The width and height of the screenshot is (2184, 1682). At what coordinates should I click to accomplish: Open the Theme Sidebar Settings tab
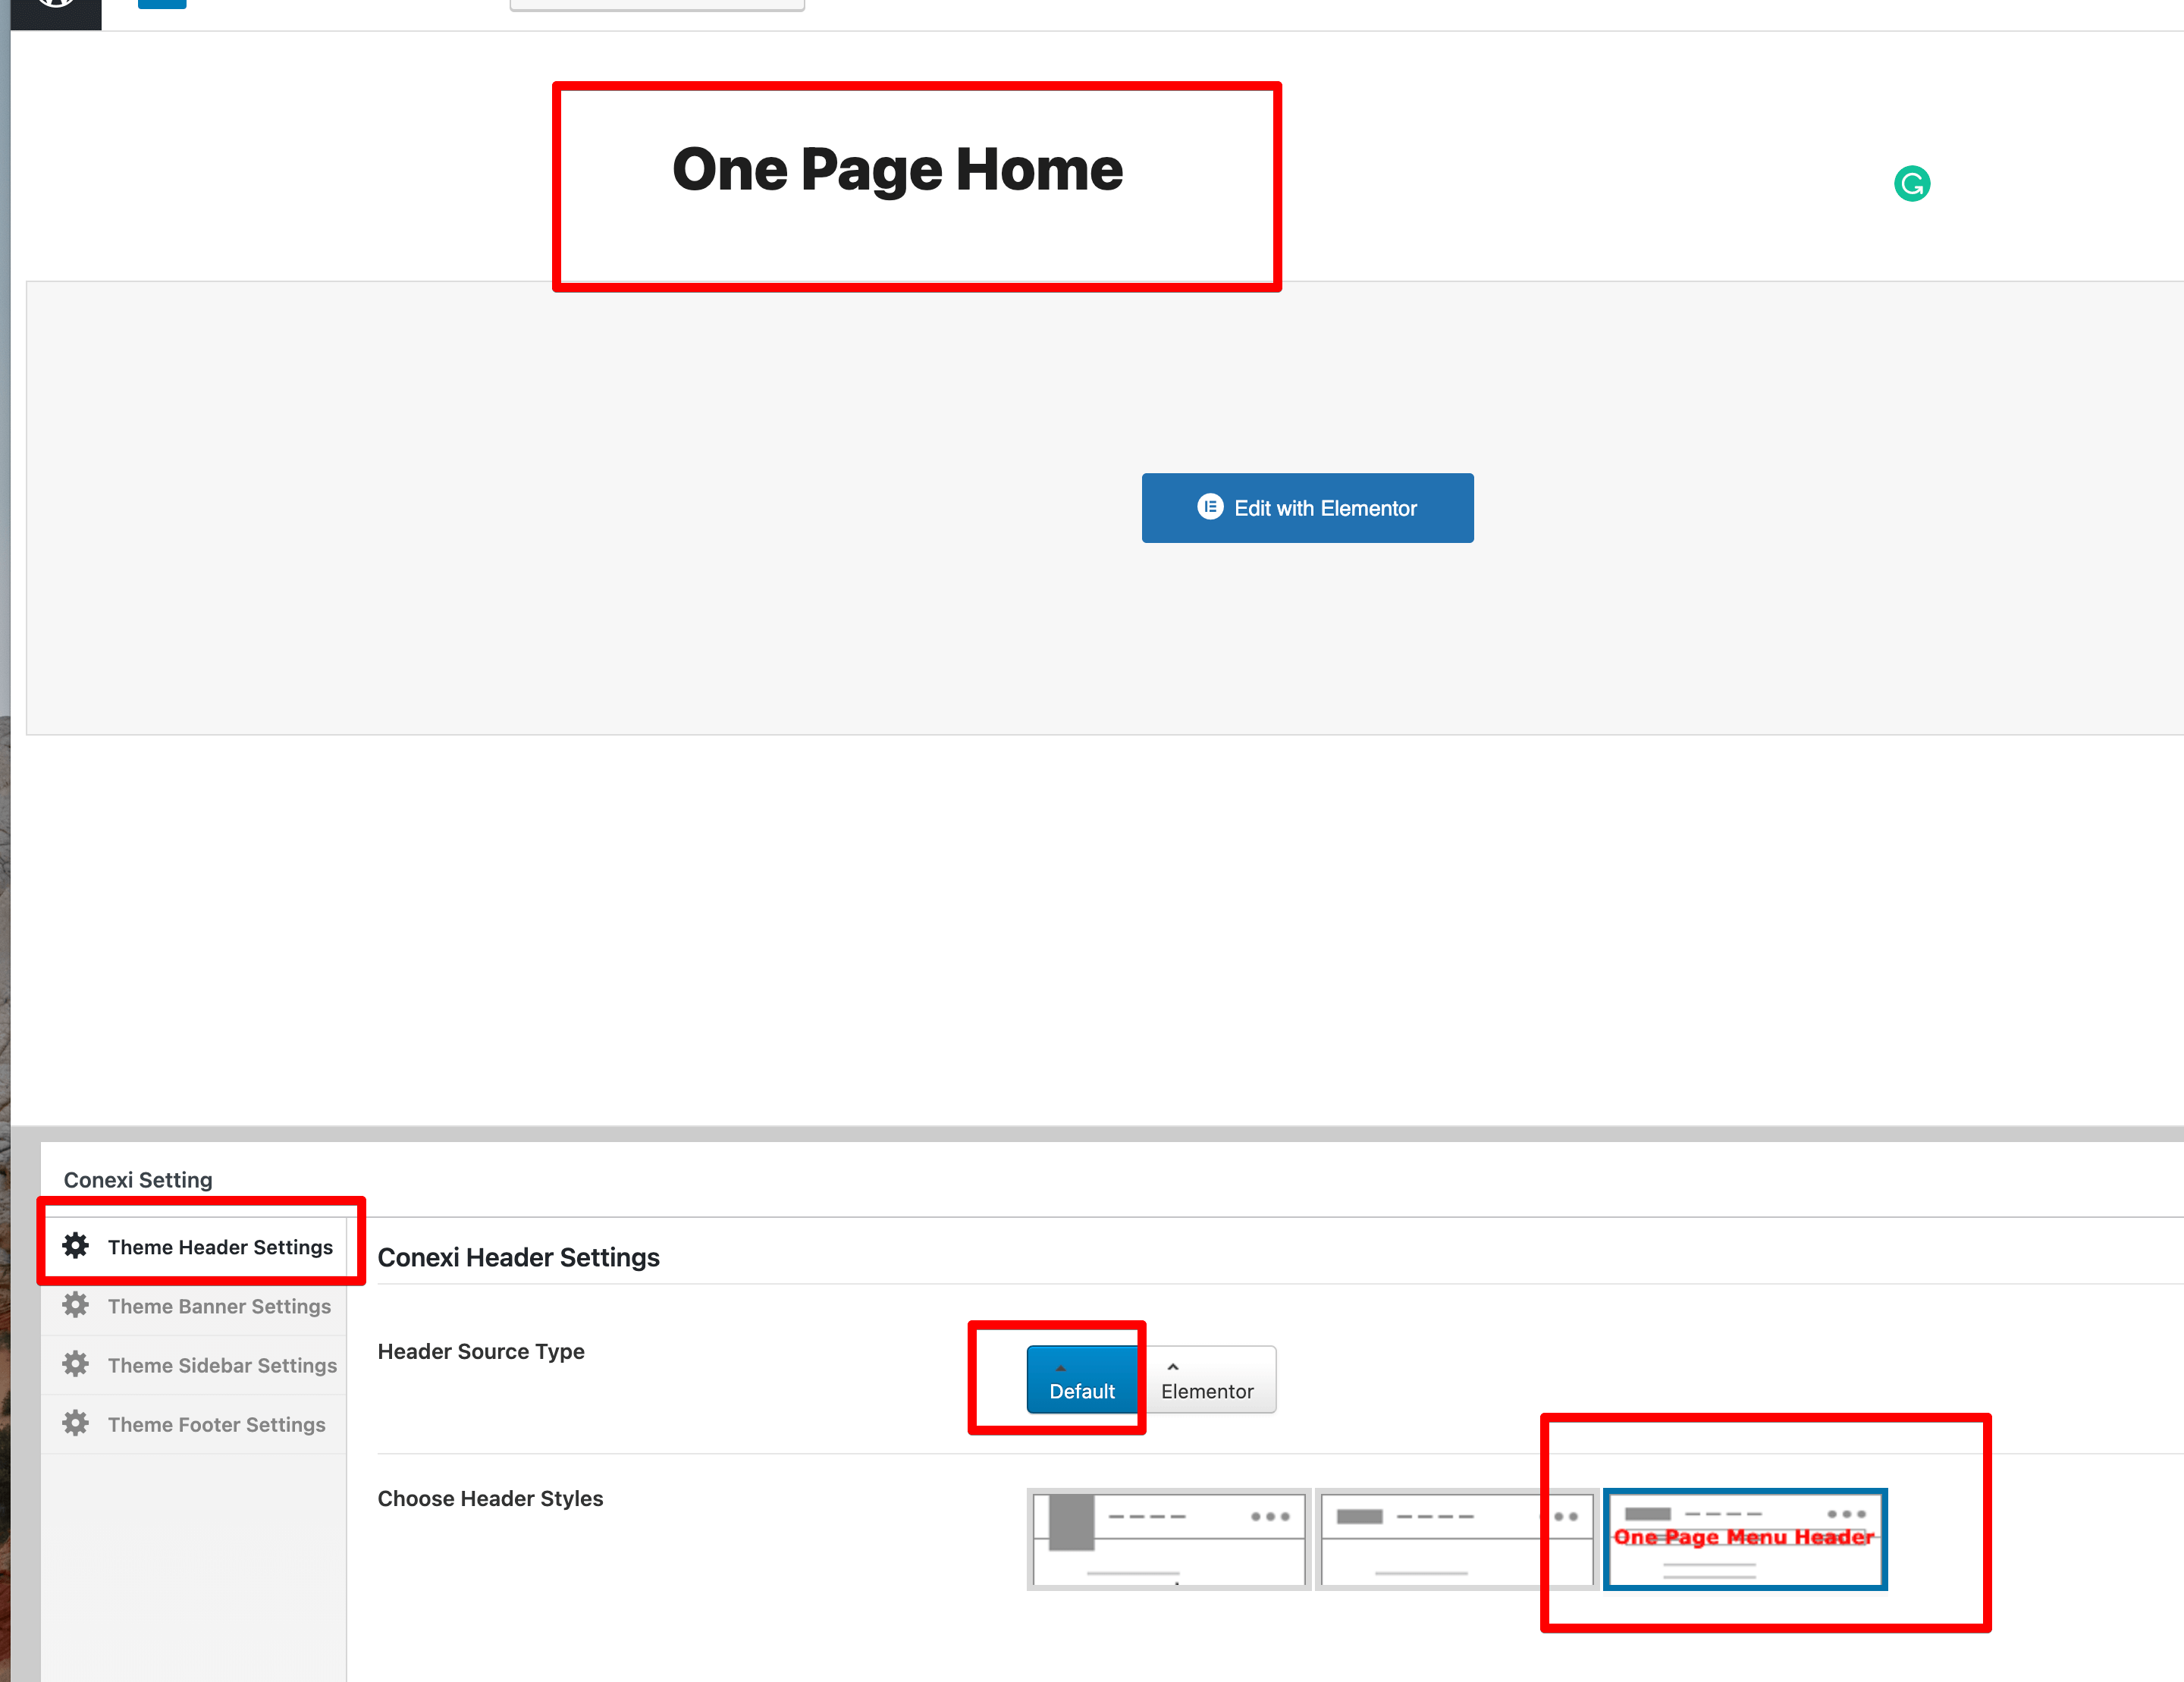(x=222, y=1365)
